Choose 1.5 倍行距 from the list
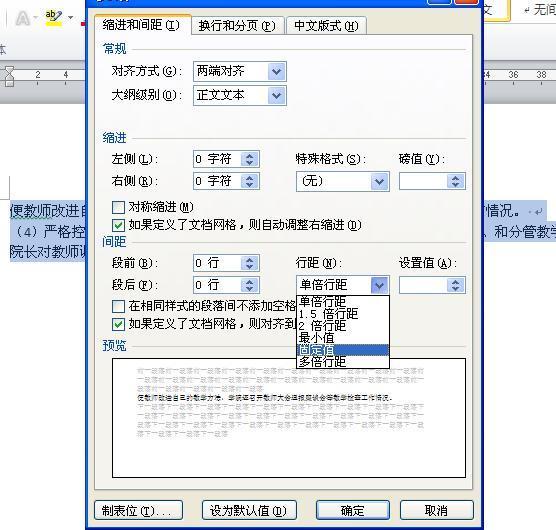Screen dimensions: 556x530 [x=343, y=314]
